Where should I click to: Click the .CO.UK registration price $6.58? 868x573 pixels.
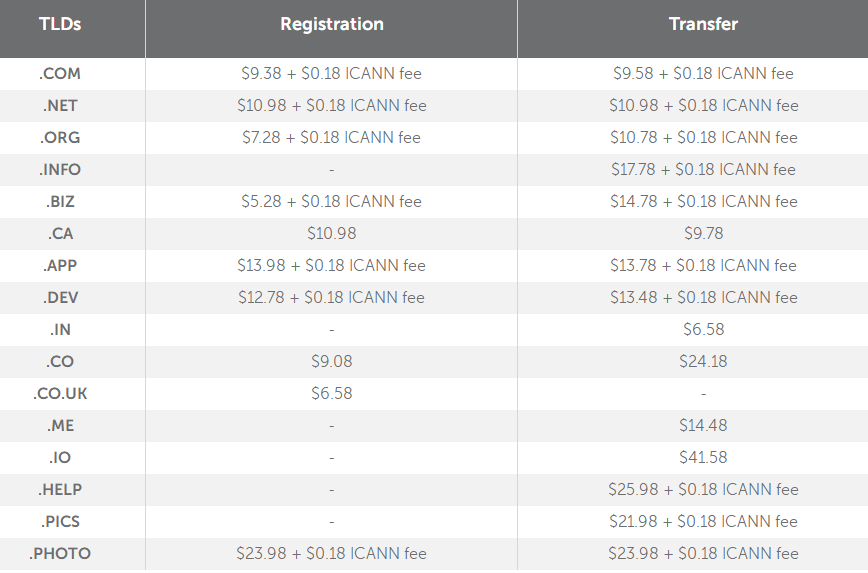(331, 393)
